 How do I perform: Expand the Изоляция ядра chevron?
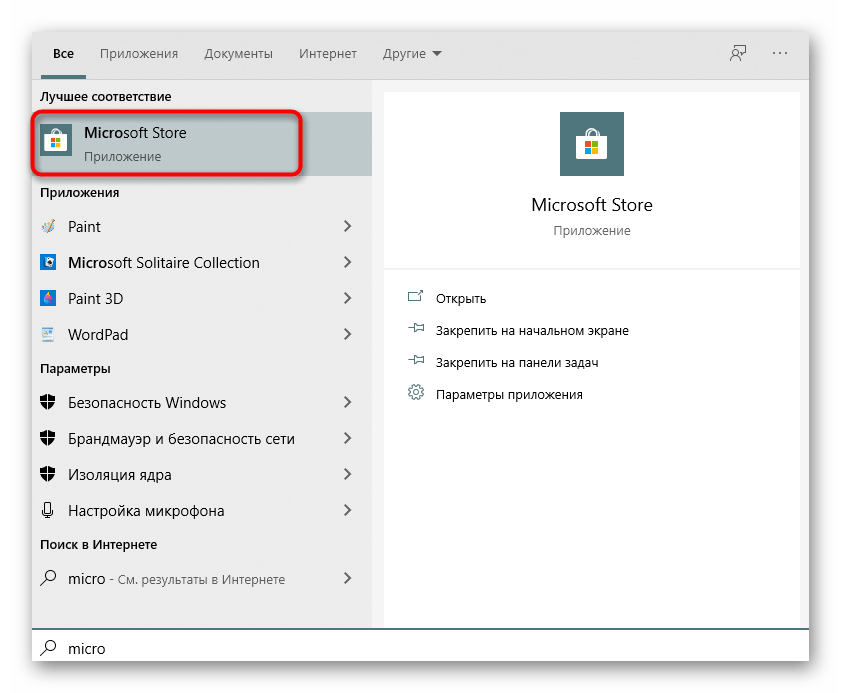click(348, 474)
